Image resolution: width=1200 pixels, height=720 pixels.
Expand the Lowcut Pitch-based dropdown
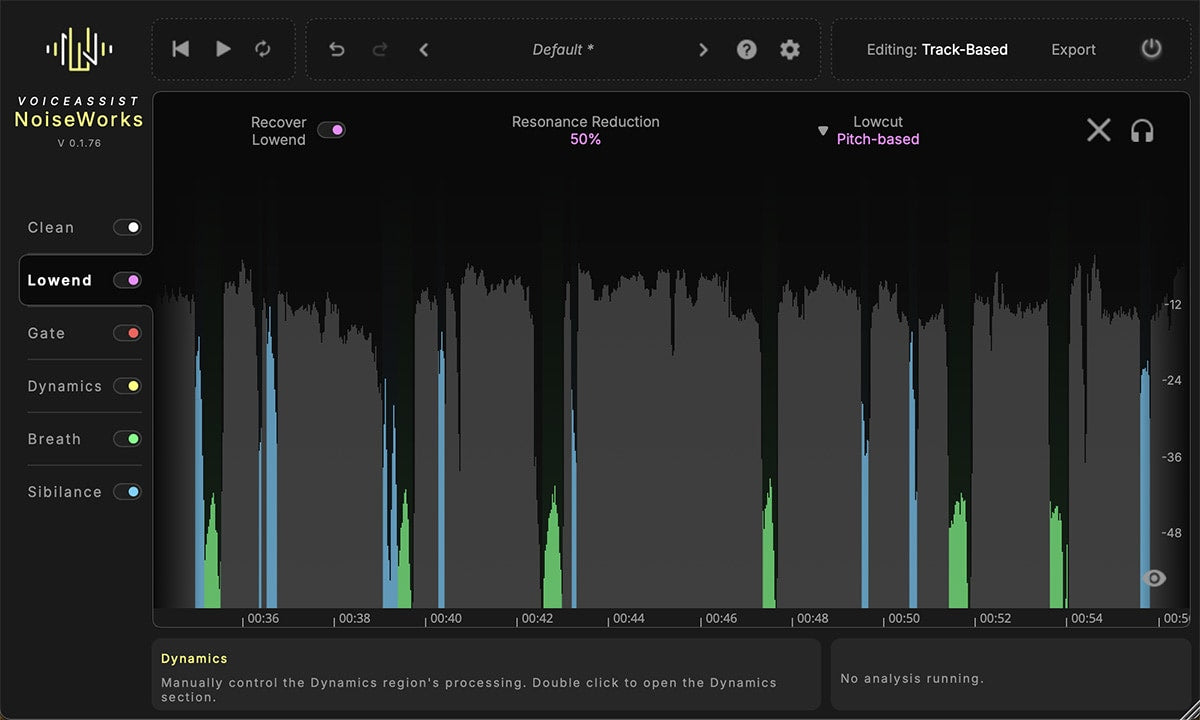[823, 131]
